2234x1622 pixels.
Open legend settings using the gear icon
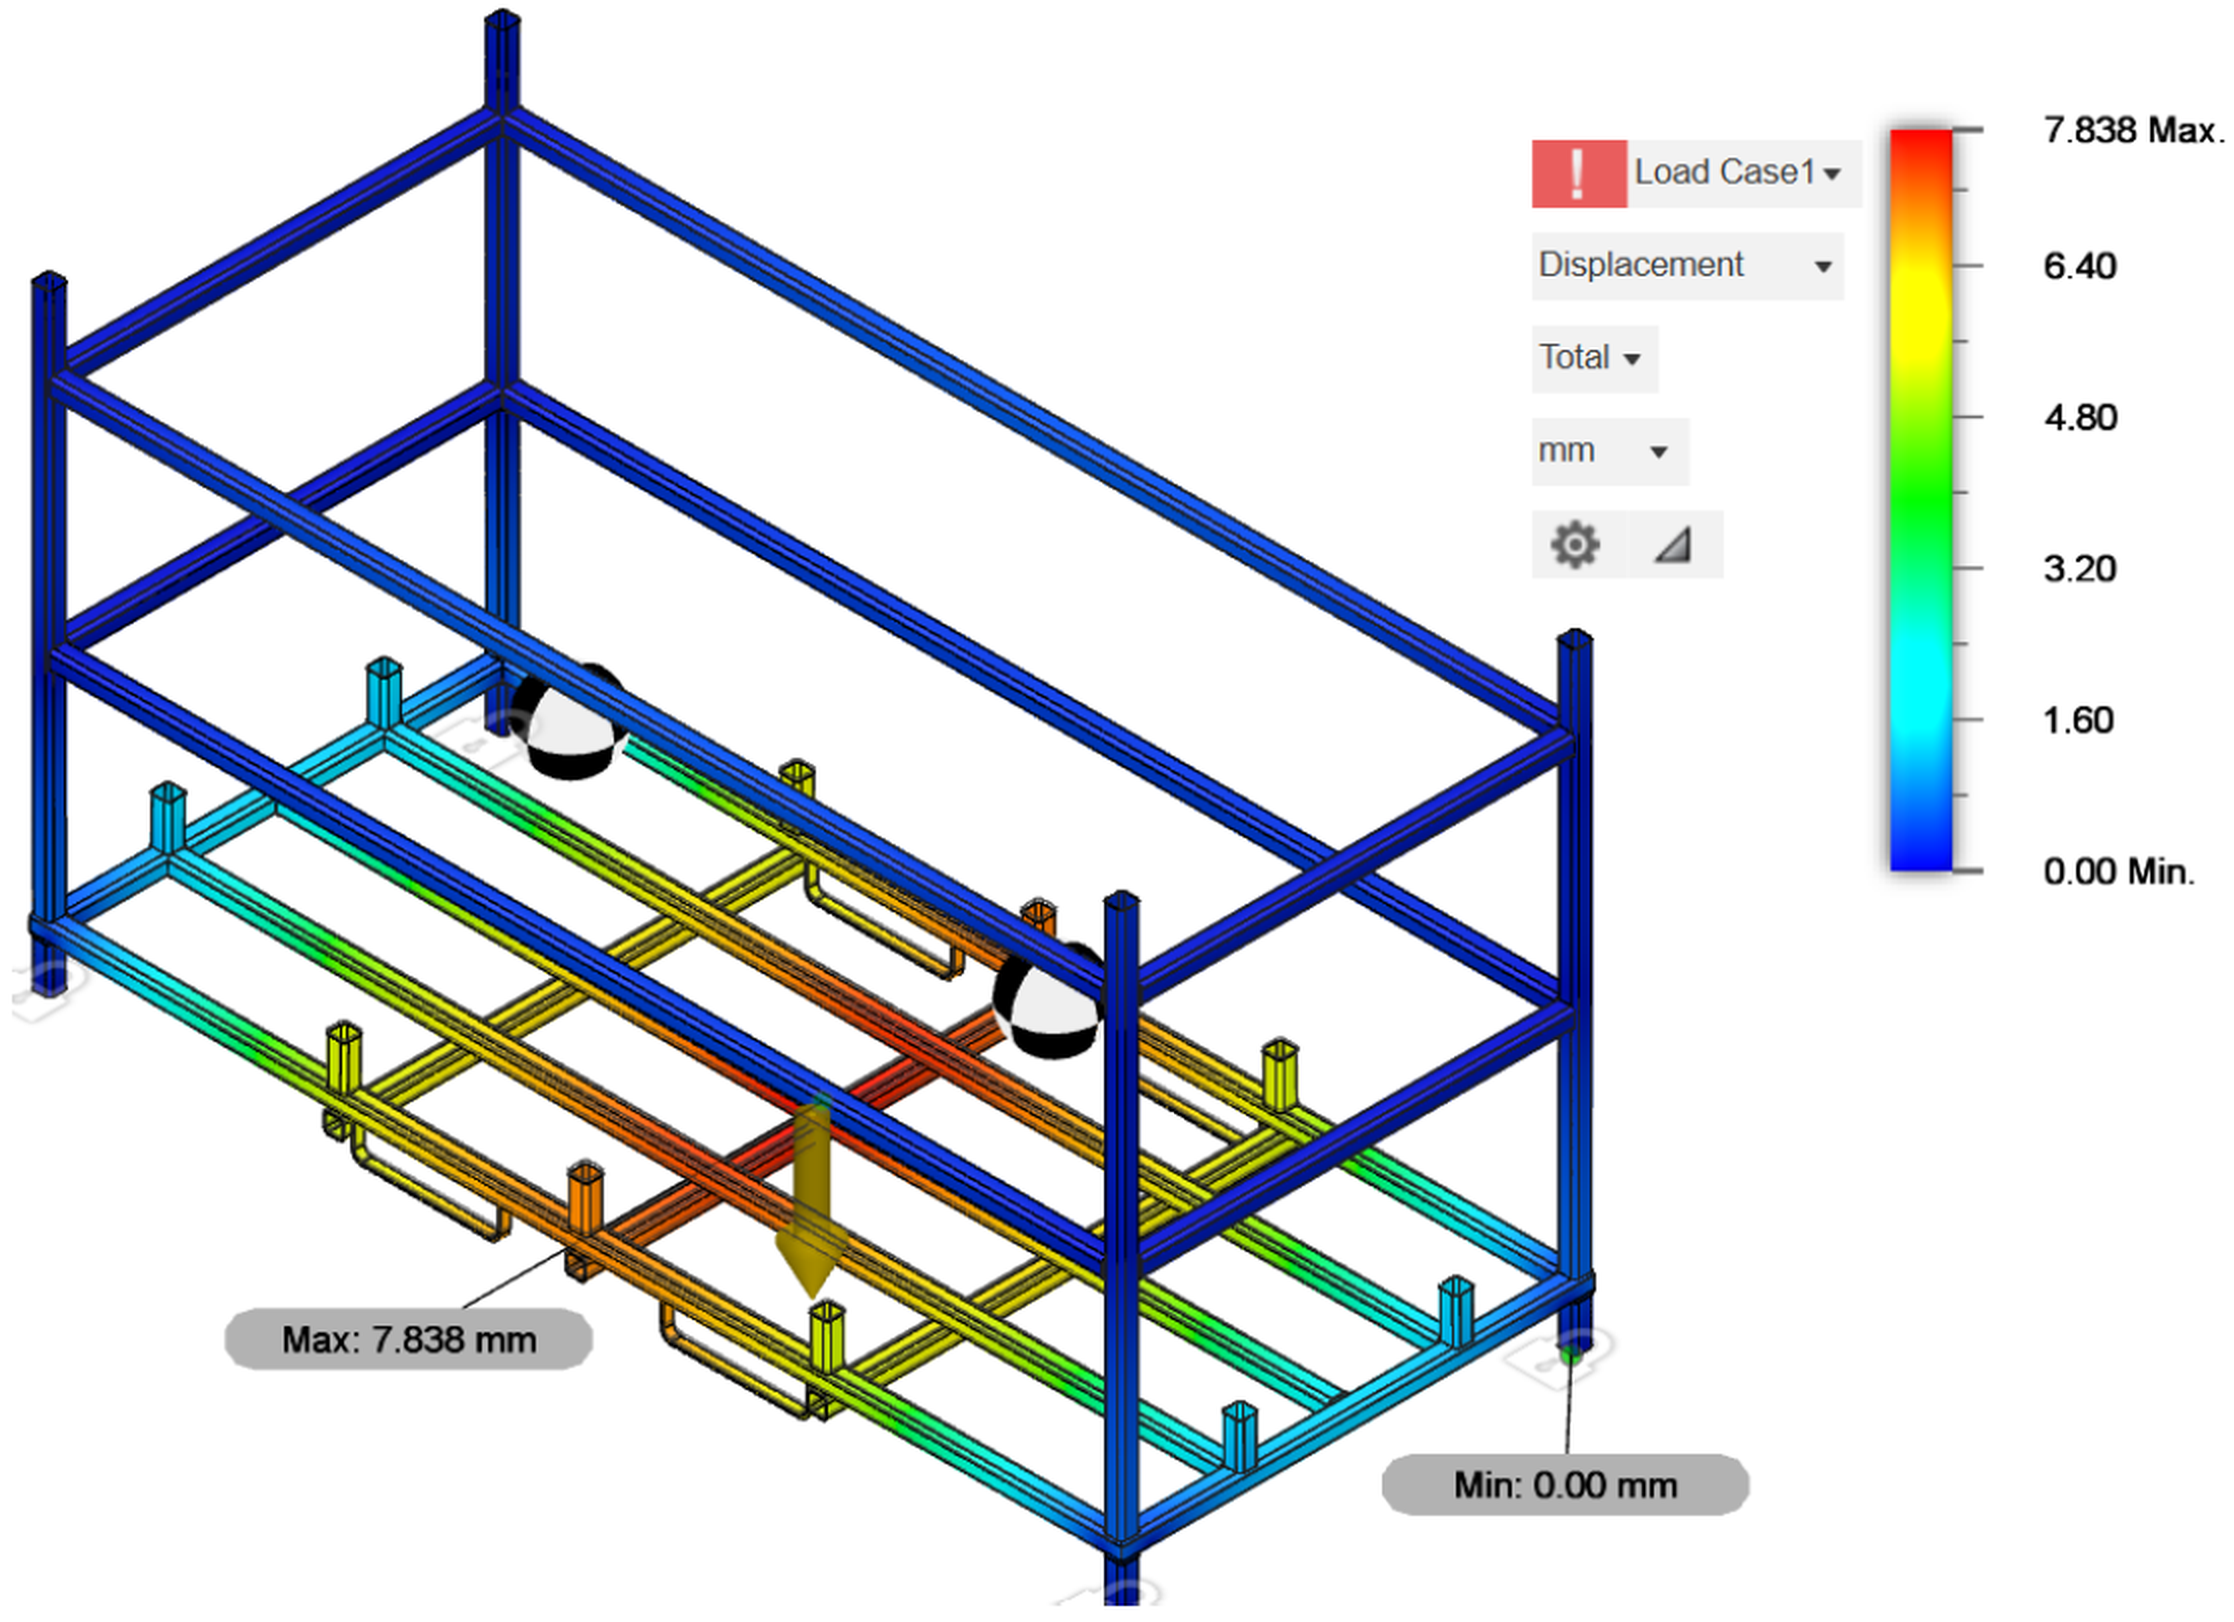pos(1573,545)
